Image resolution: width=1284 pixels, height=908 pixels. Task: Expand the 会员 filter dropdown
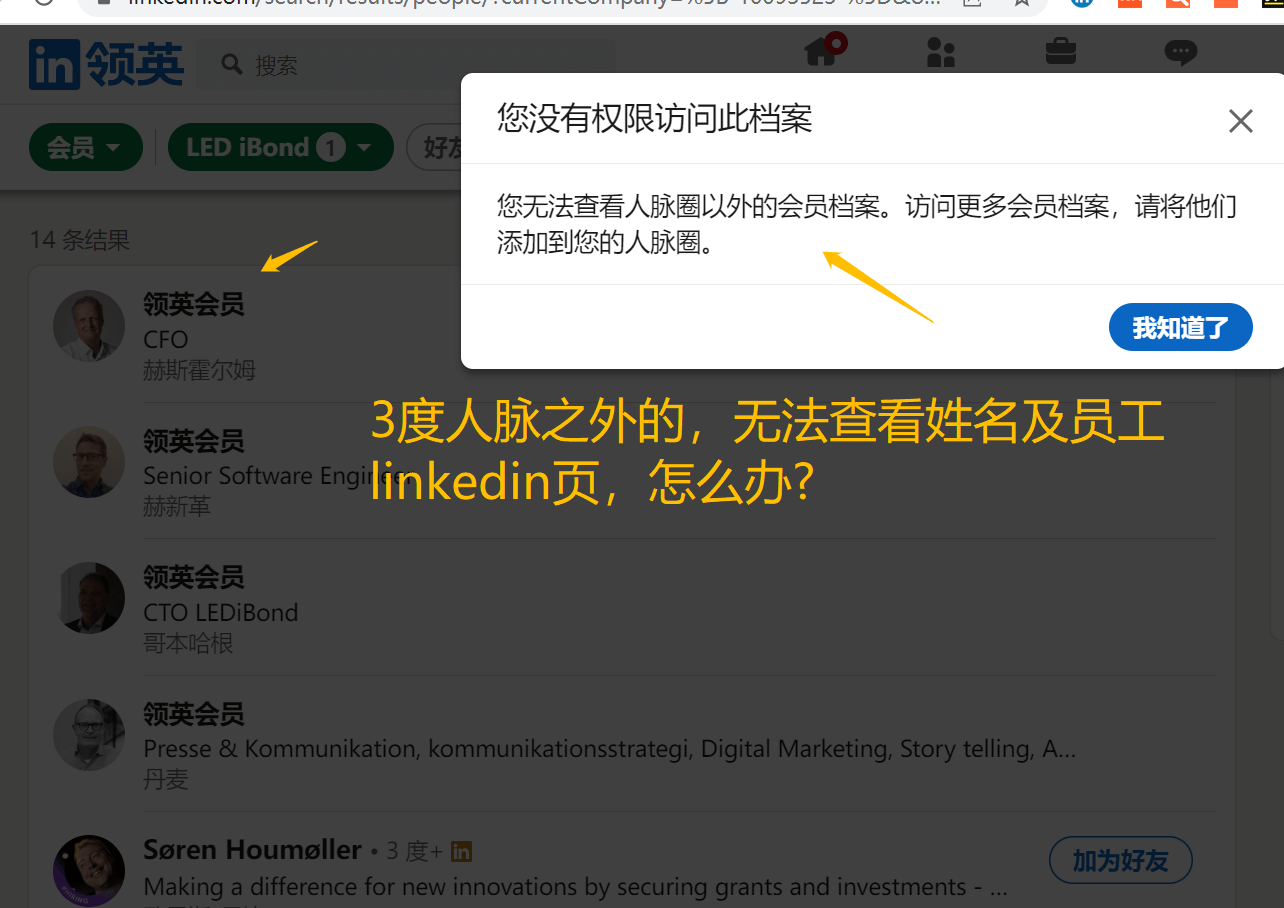pos(85,148)
